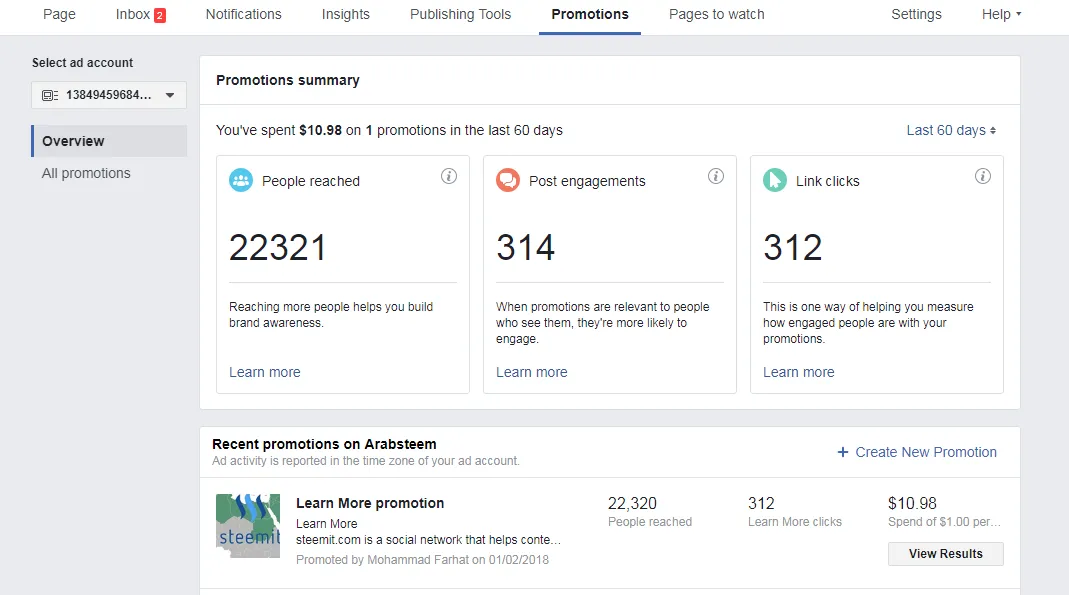Select All promotions in the sidebar

(86, 173)
